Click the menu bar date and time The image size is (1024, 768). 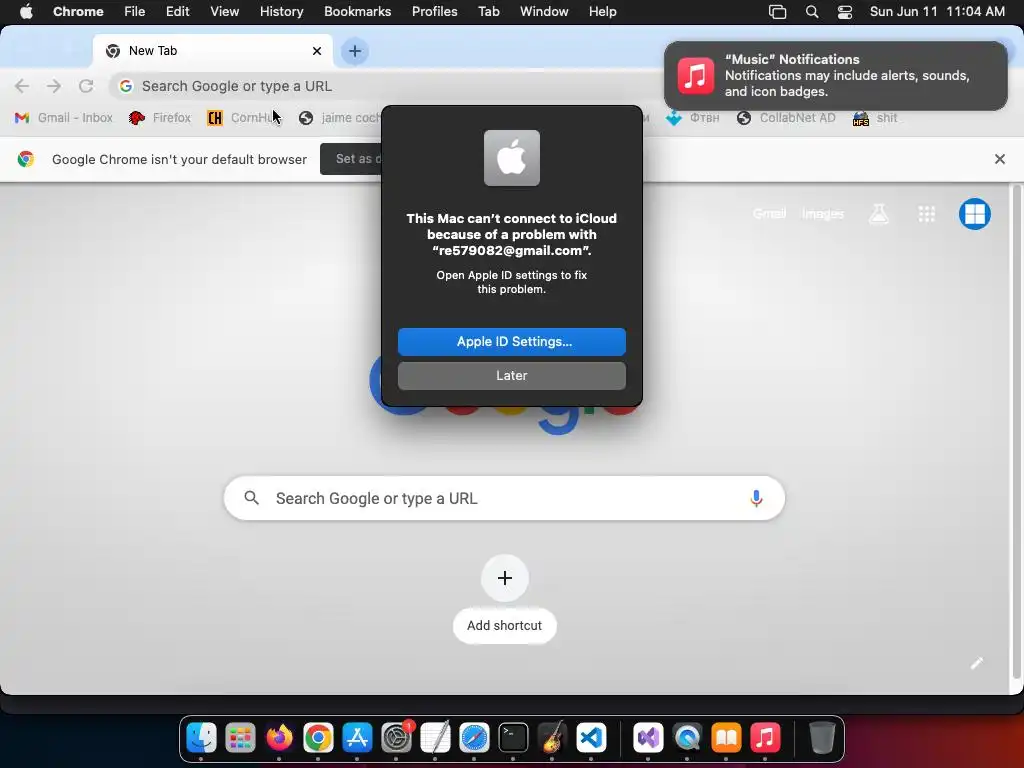point(937,12)
